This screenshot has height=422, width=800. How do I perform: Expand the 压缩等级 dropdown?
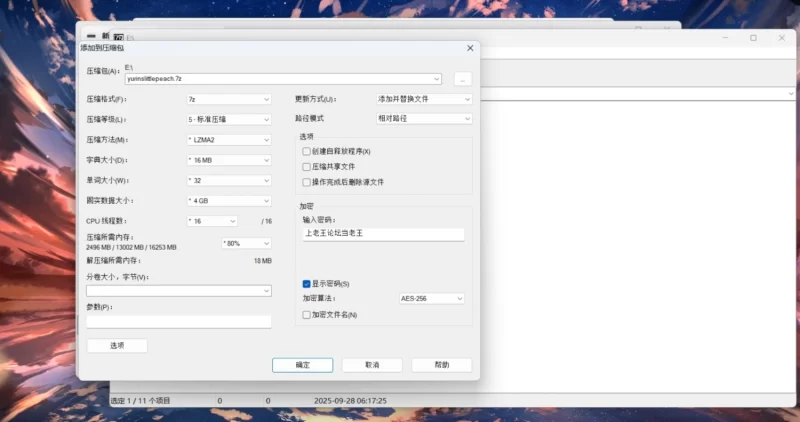coord(228,119)
